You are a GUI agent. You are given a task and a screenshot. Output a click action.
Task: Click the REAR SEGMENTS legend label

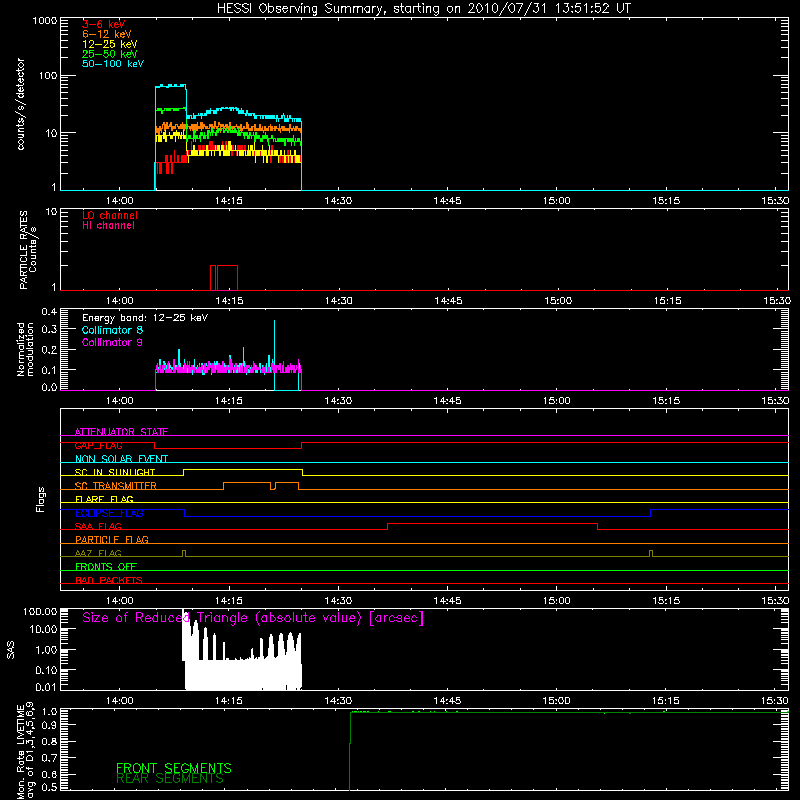170,779
